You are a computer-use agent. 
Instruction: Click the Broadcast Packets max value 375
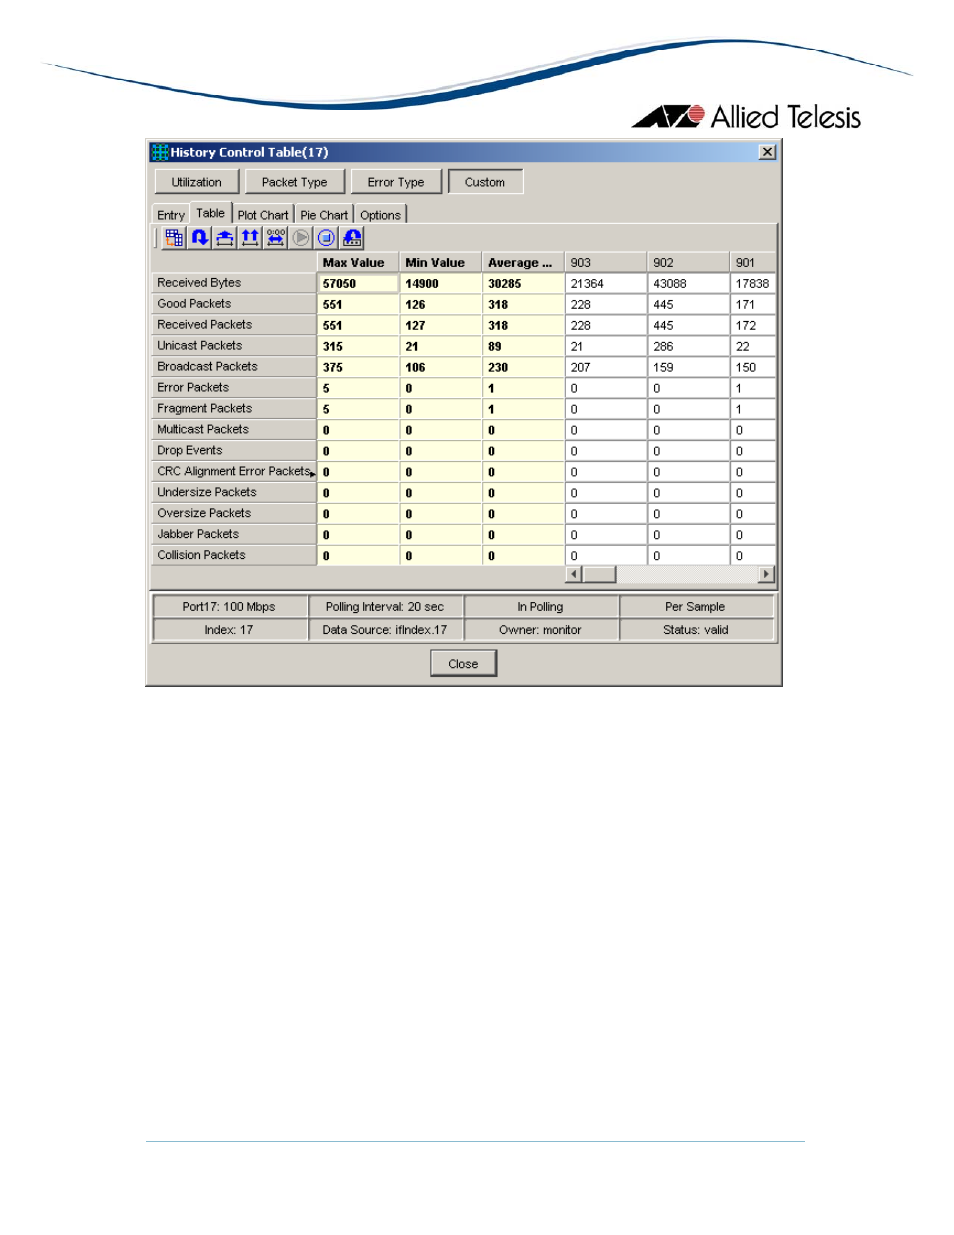click(358, 368)
